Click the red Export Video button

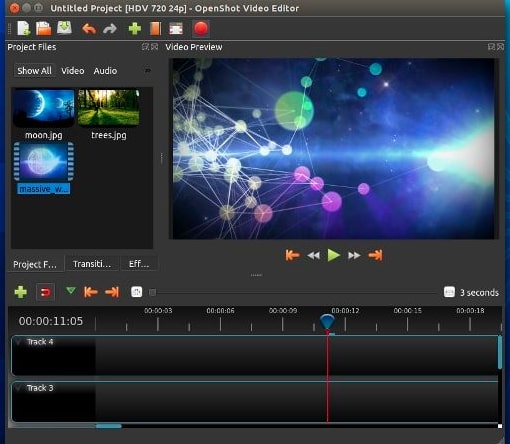point(201,29)
